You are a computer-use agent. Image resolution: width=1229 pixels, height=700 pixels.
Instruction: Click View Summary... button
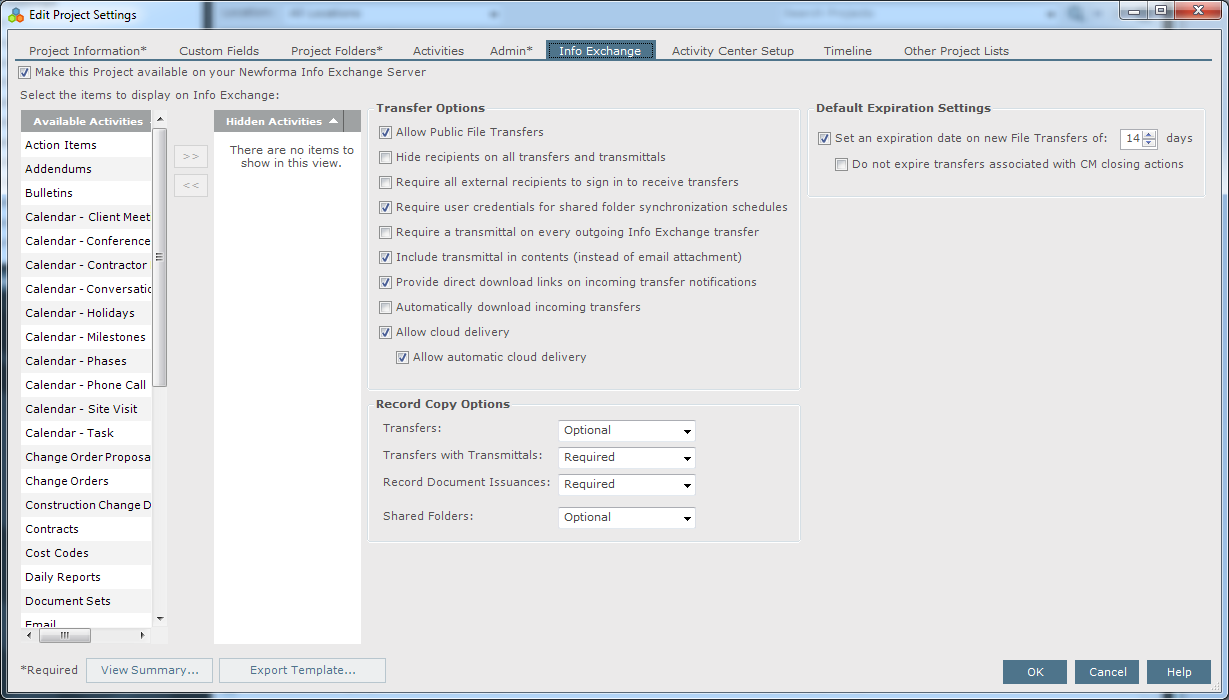[x=149, y=670]
